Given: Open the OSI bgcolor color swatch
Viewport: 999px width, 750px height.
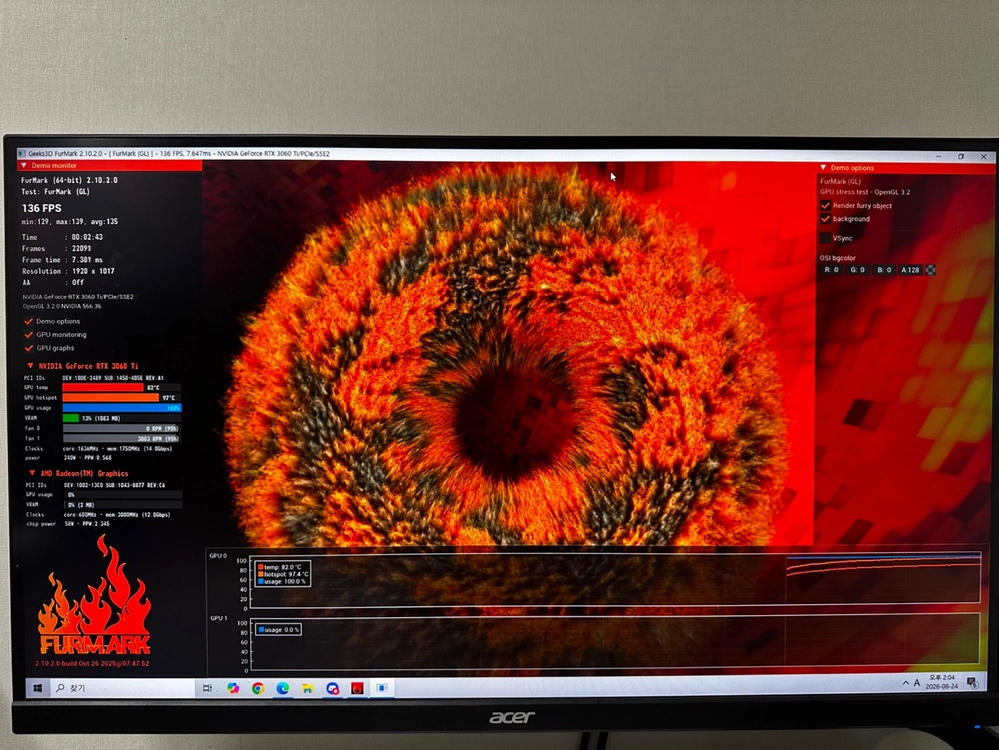Looking at the screenshot, I should 930,270.
